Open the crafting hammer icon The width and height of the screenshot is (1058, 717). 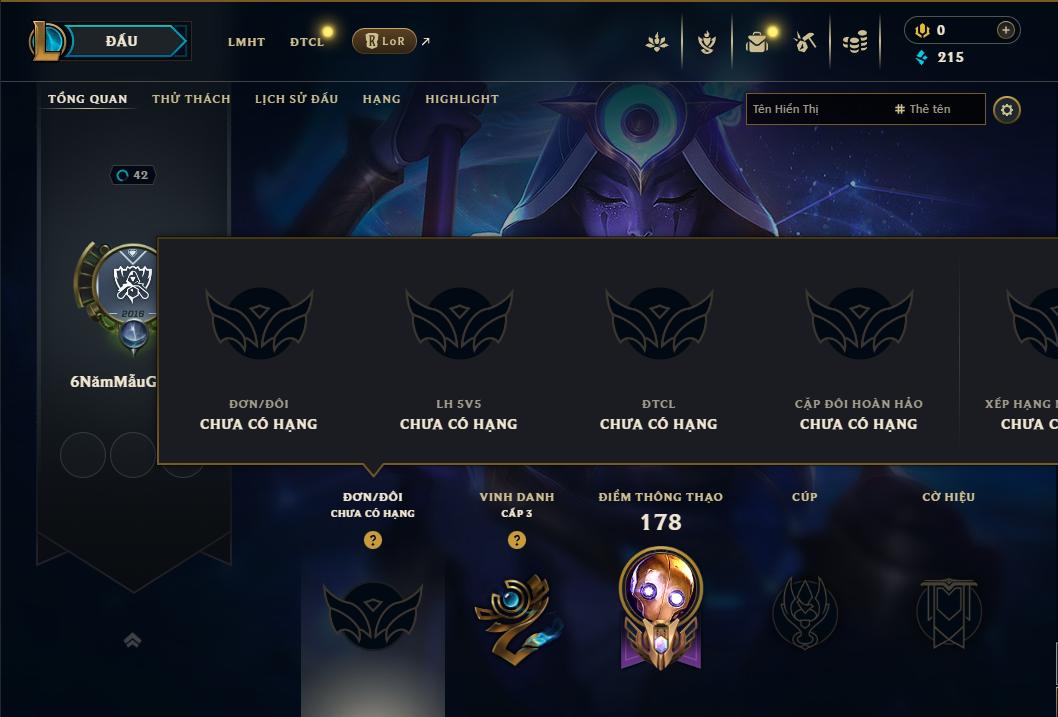(804, 42)
